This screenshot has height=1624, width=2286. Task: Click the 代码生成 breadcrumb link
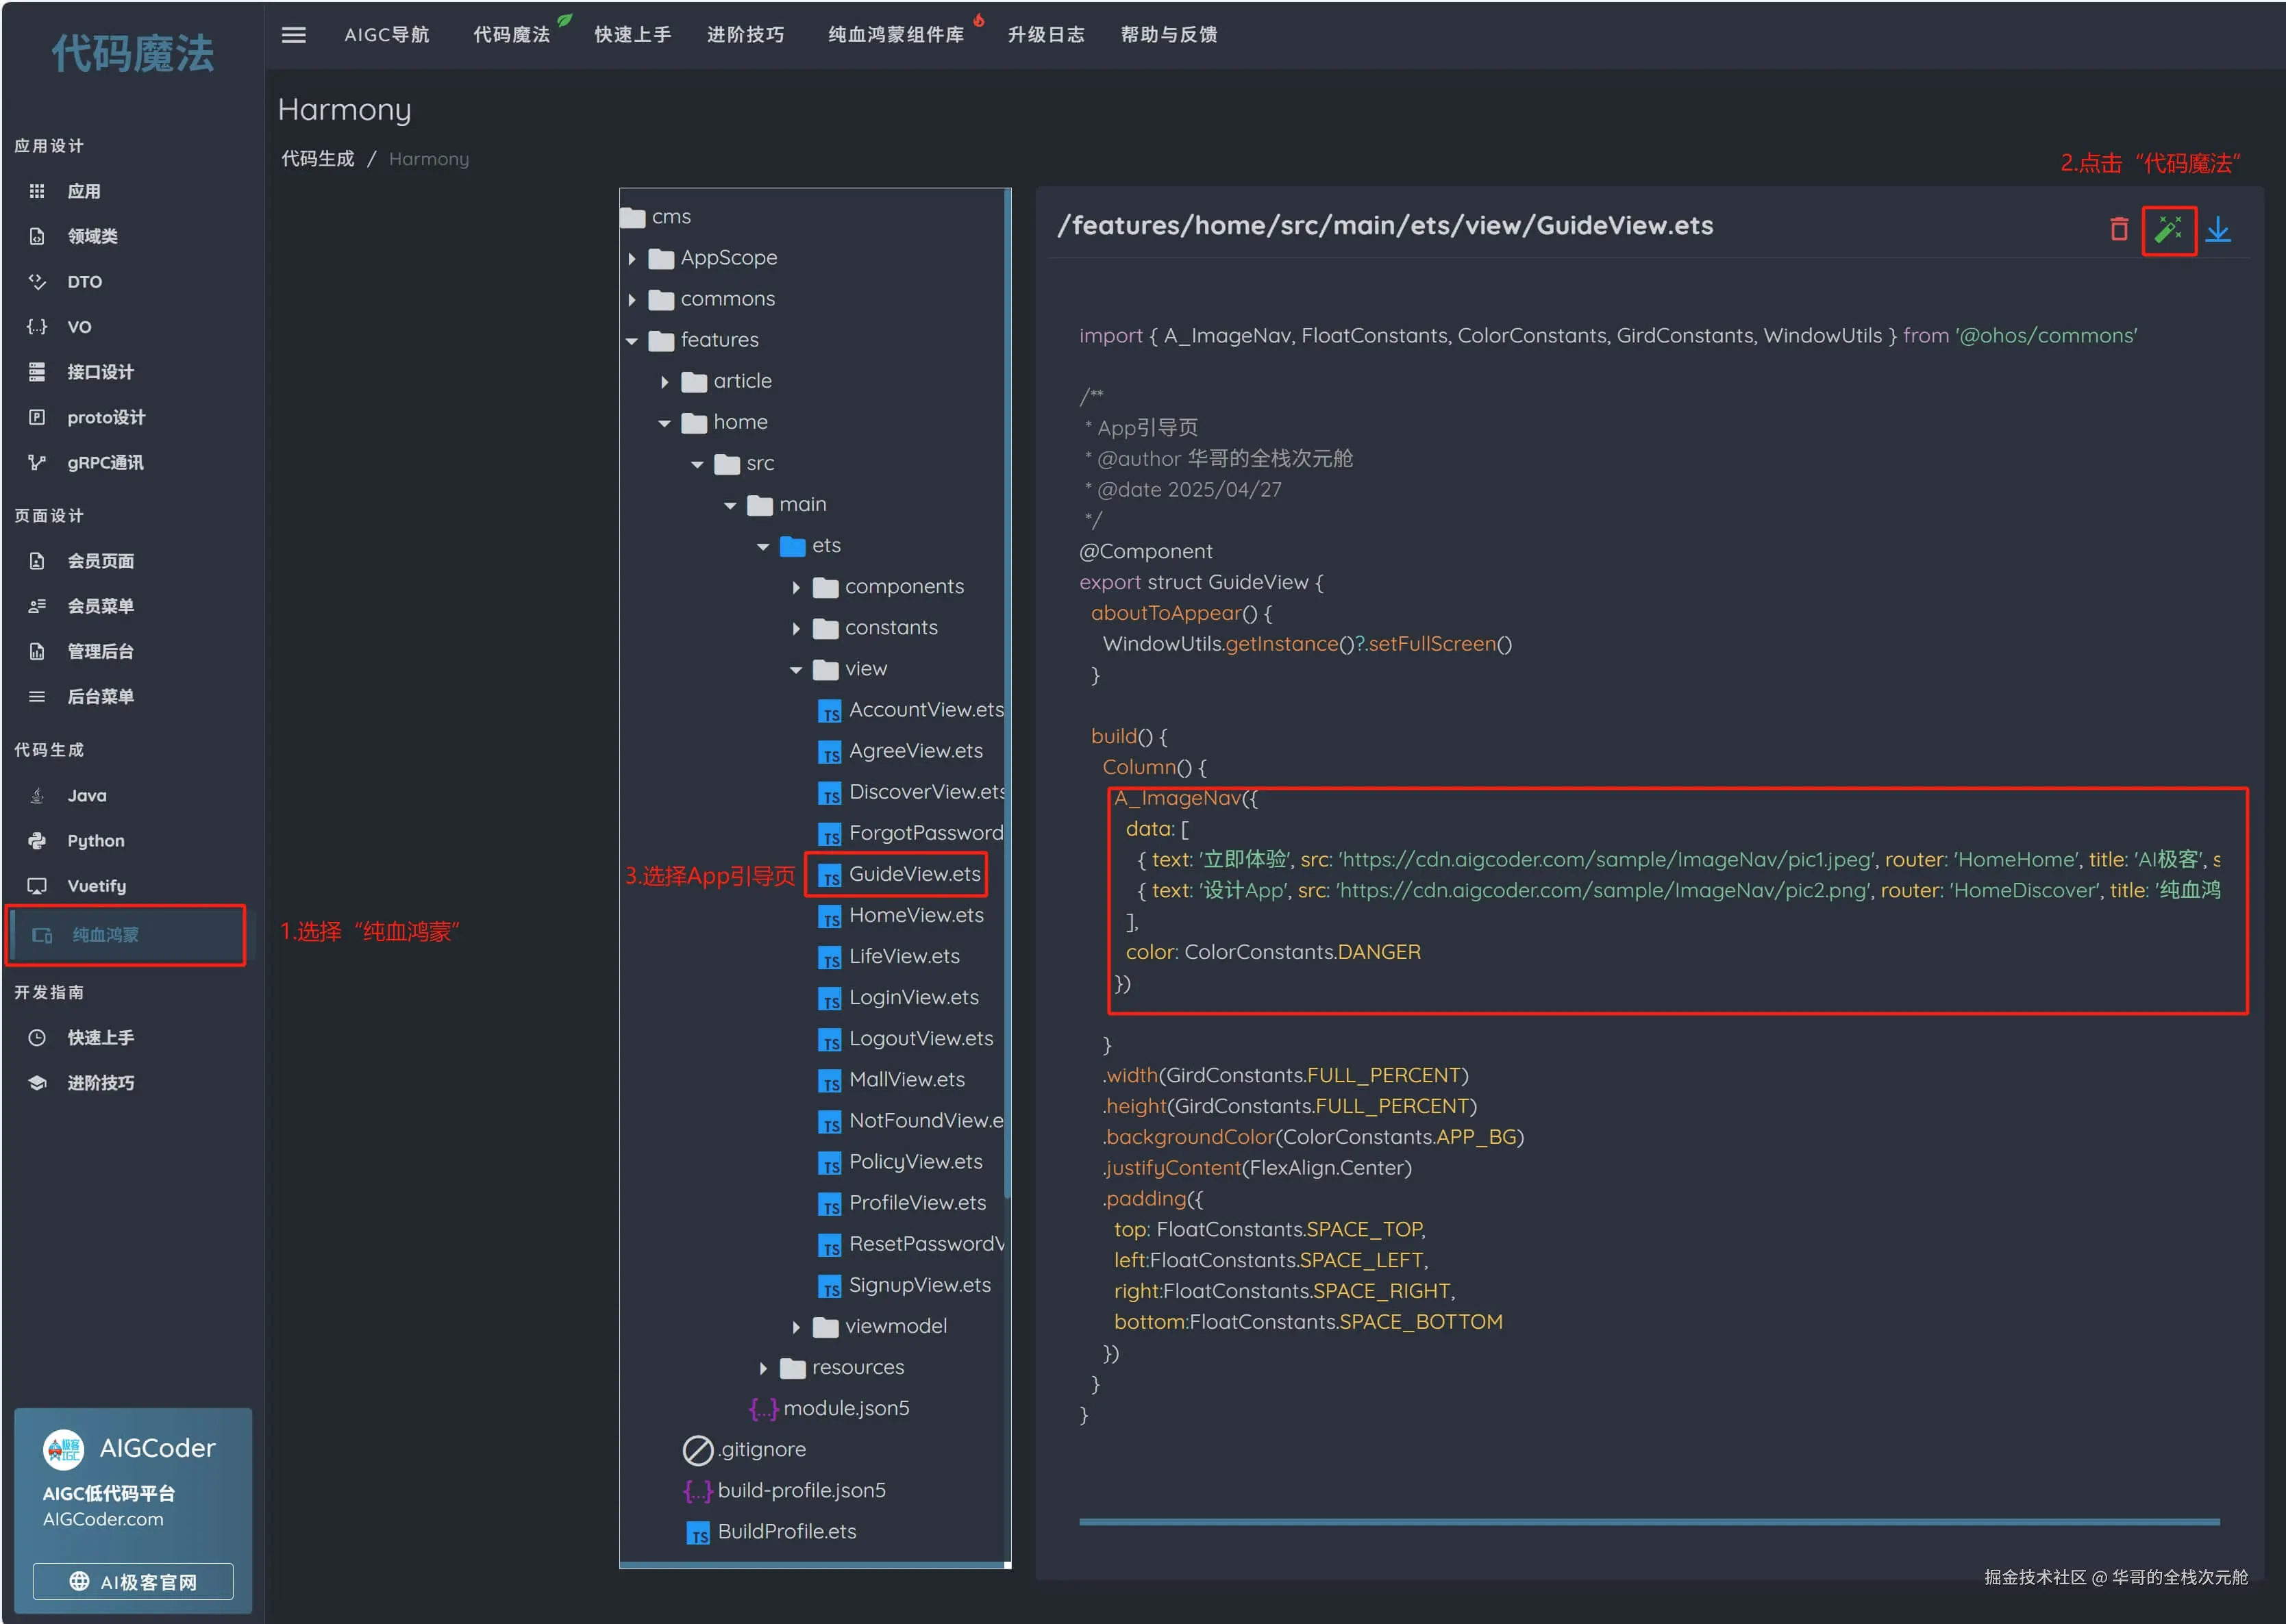point(317,159)
